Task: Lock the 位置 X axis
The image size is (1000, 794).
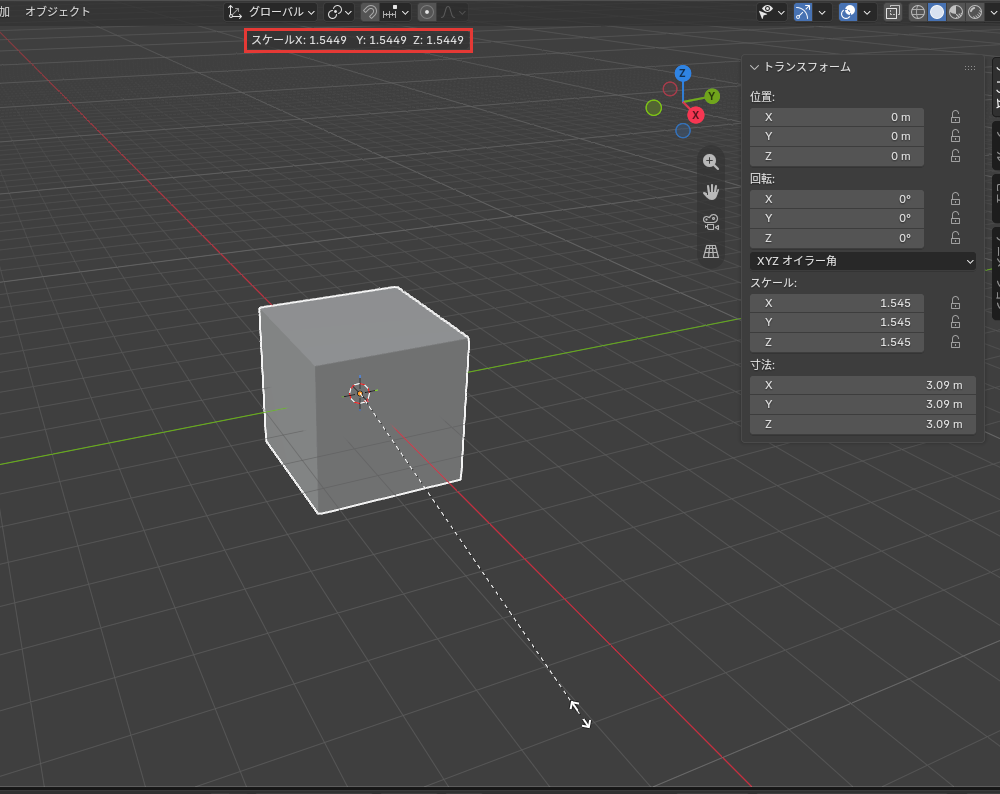Action: point(955,117)
